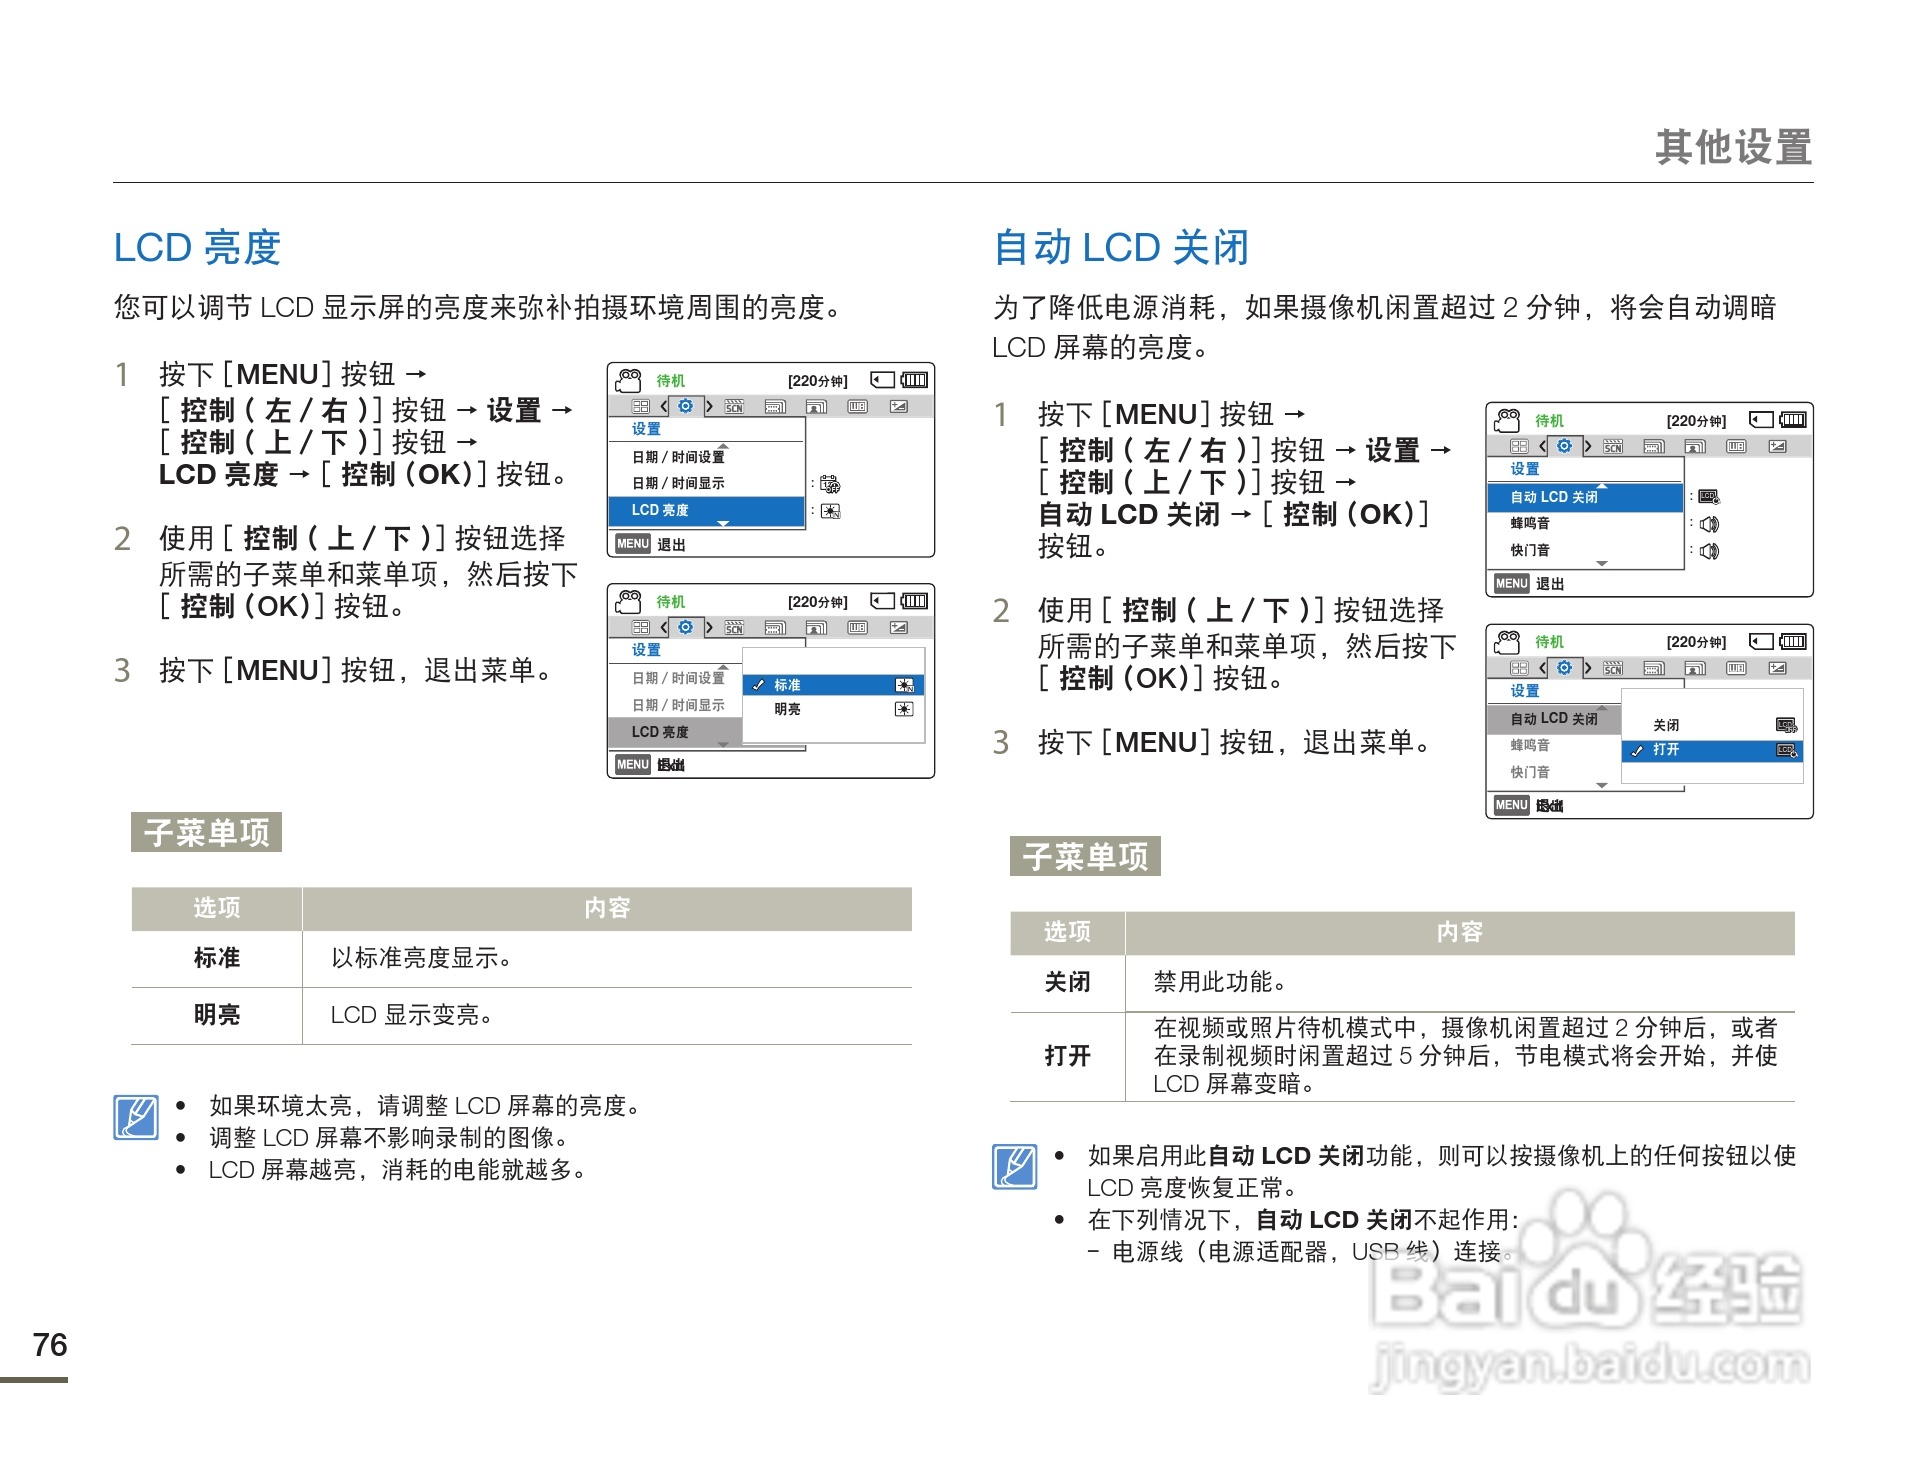The width and height of the screenshot is (1928, 1474).
Task: Click battery icon in bottom-right camera screen
Action: click(x=1793, y=641)
